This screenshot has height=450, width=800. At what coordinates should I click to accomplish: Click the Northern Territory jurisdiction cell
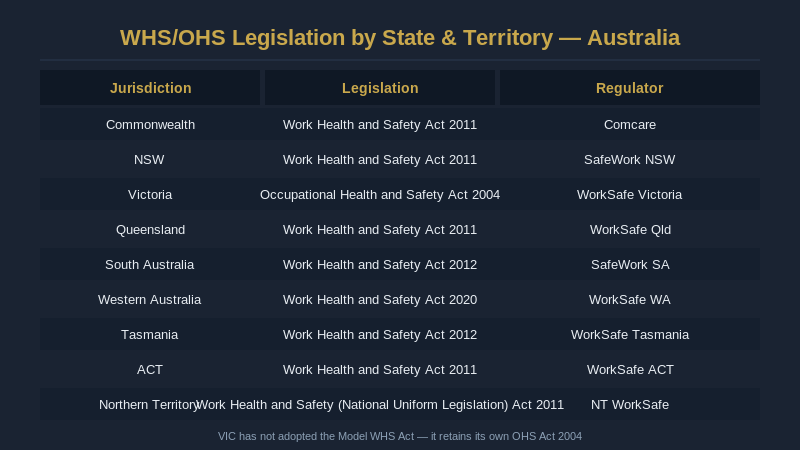[x=148, y=405]
